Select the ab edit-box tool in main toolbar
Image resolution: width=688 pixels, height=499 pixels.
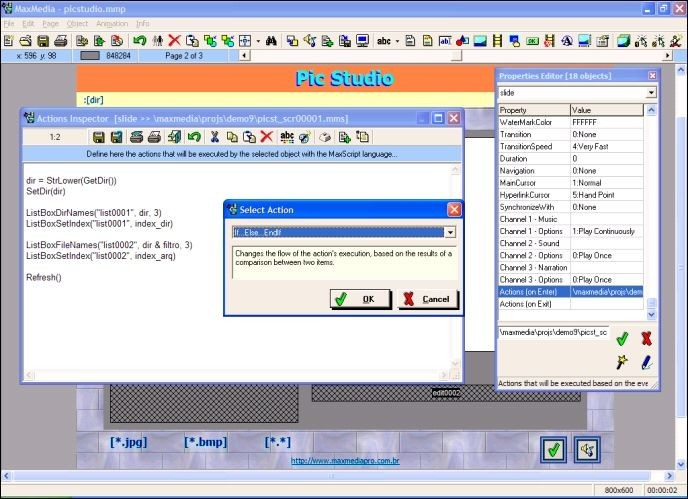[x=444, y=41]
